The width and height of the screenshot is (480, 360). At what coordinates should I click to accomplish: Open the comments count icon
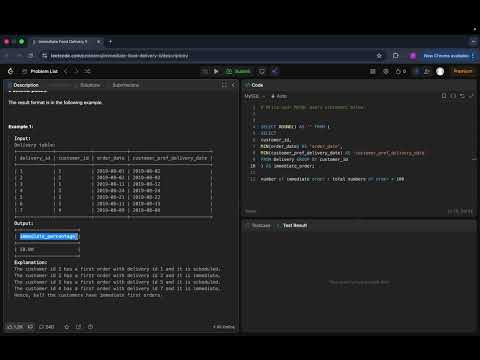tap(47, 327)
